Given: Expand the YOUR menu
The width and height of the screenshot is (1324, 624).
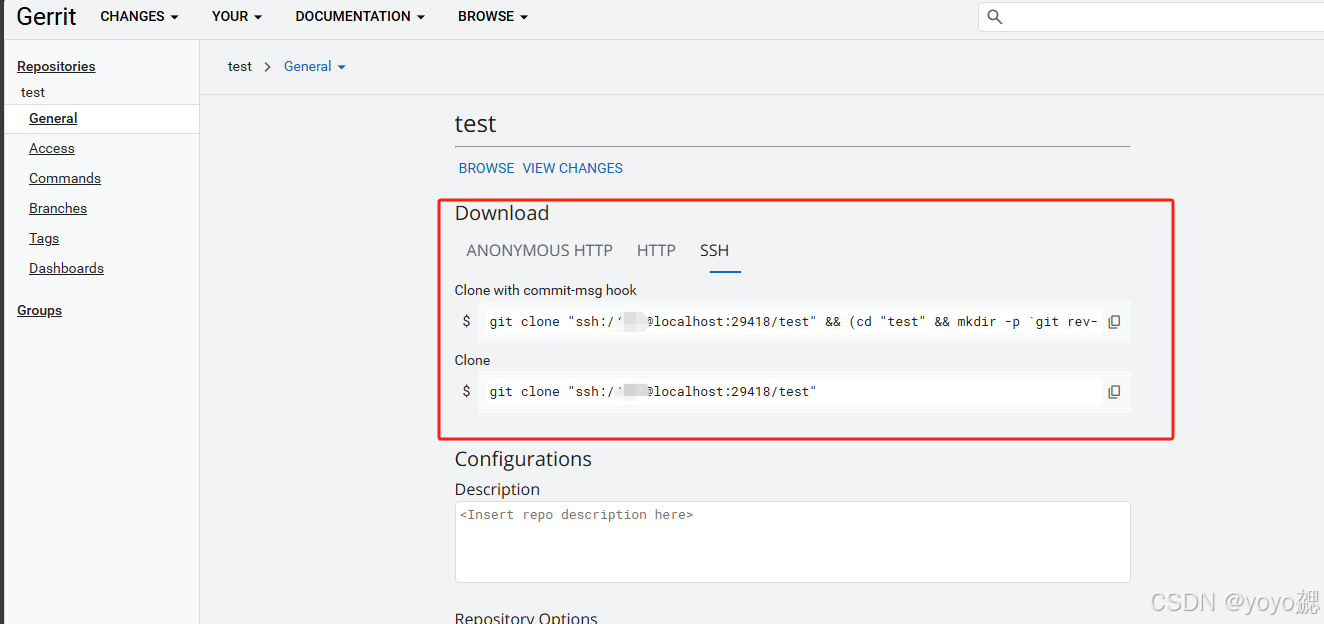Looking at the screenshot, I should pyautogui.click(x=237, y=17).
